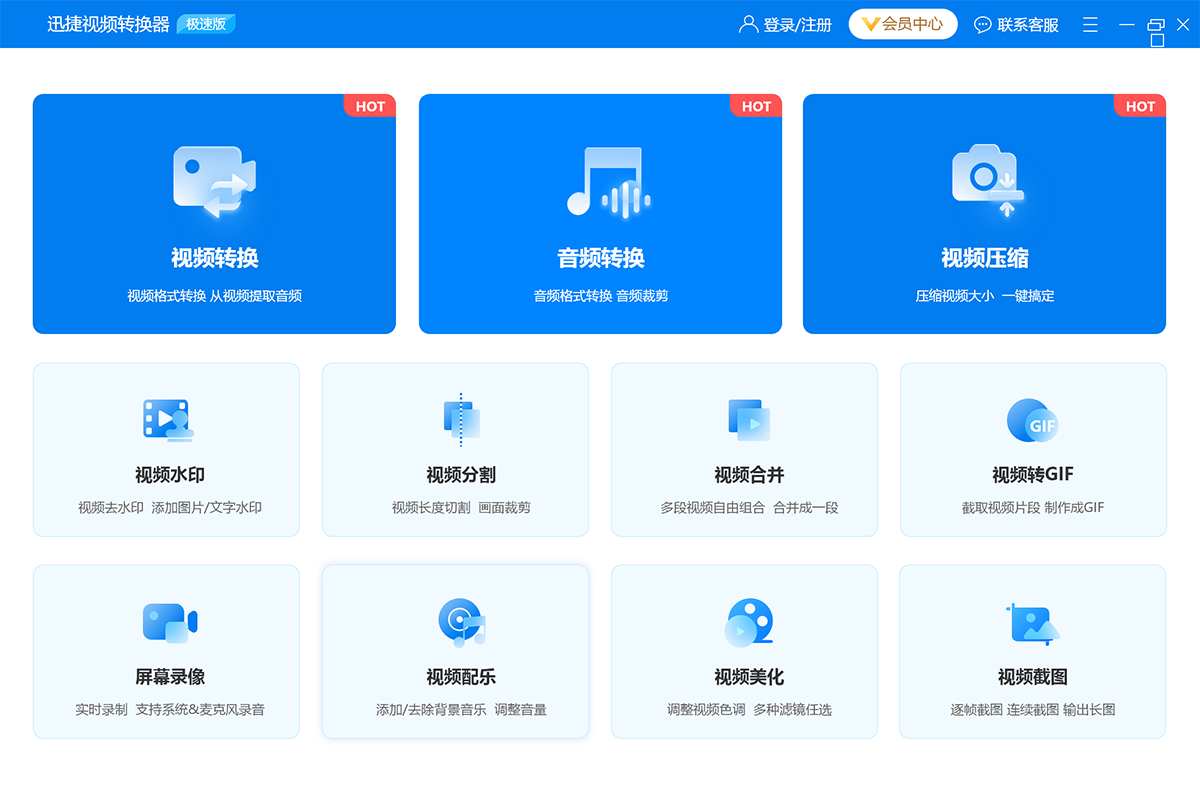The image size is (1200, 786).
Task: Click 逐帧截图 连续截图 输出长图 text
Action: tap(1033, 710)
